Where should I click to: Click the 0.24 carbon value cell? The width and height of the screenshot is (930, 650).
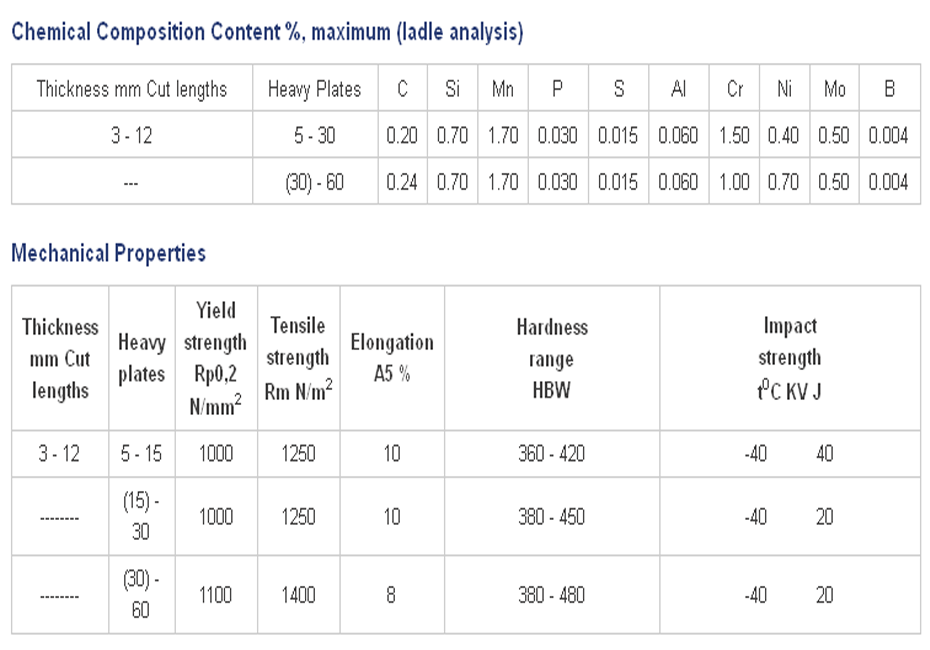(402, 182)
